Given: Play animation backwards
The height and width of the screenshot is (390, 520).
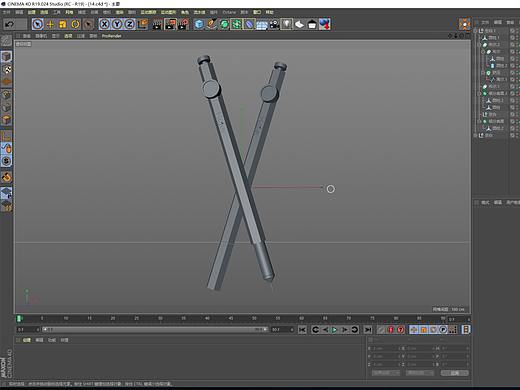Looking at the screenshot, I should 325,330.
